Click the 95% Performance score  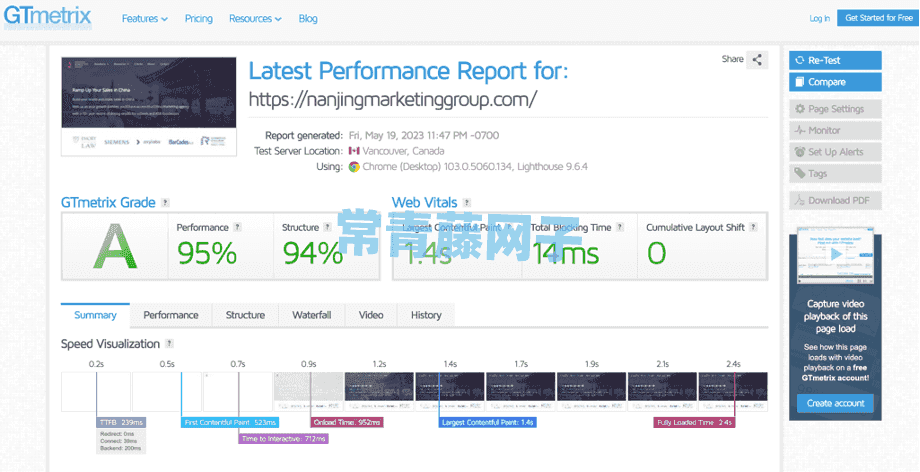click(x=207, y=254)
